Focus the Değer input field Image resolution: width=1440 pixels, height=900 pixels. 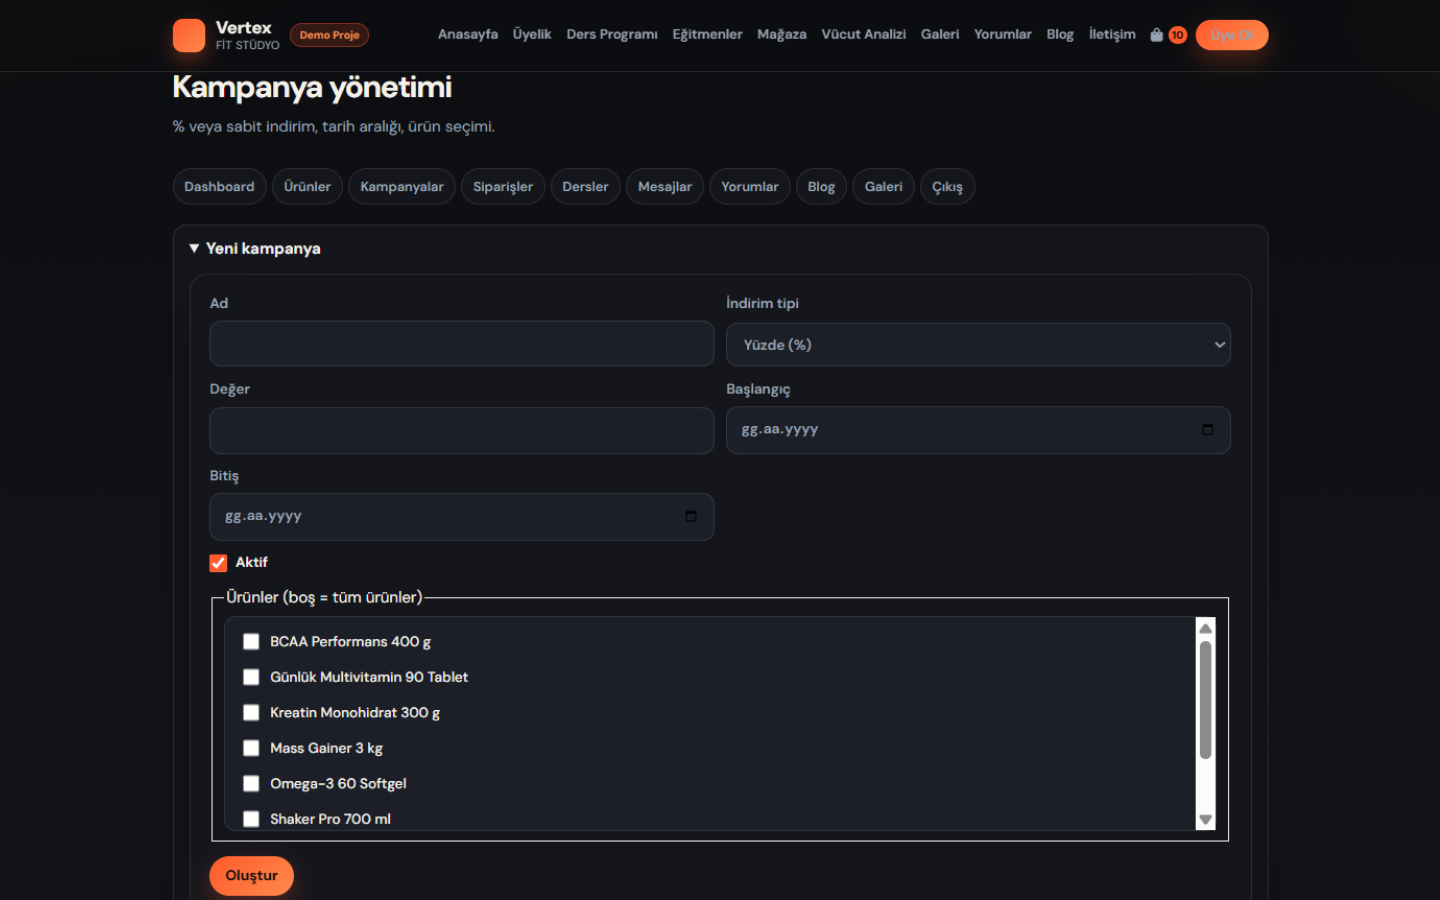[x=462, y=430]
